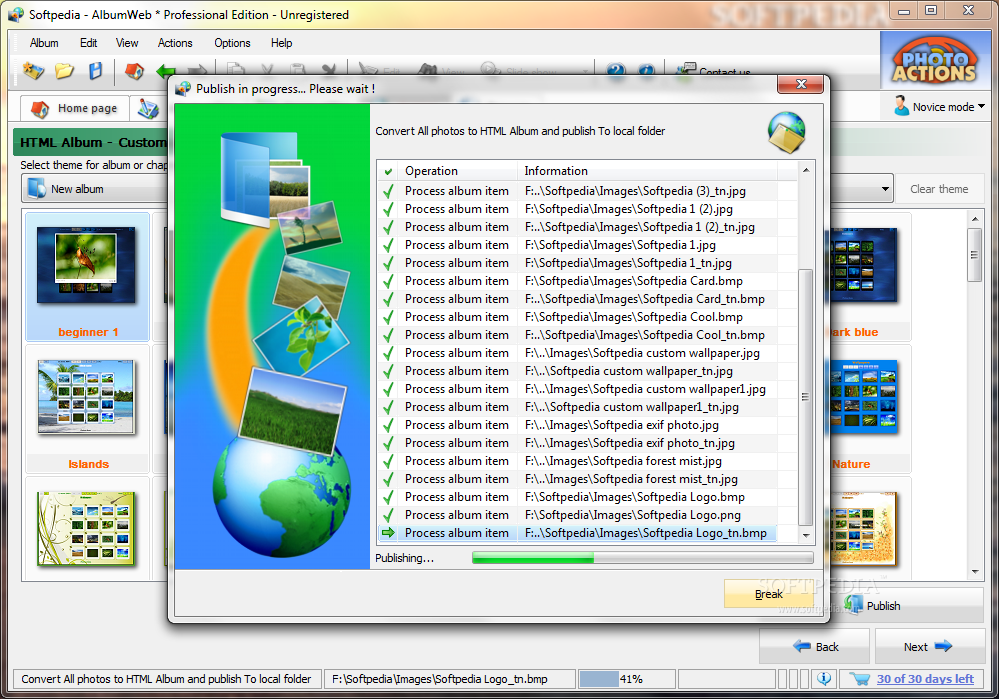Viewport: 999px width, 699px height.
Task: Click the operation list scroll down arrow
Action: [806, 535]
